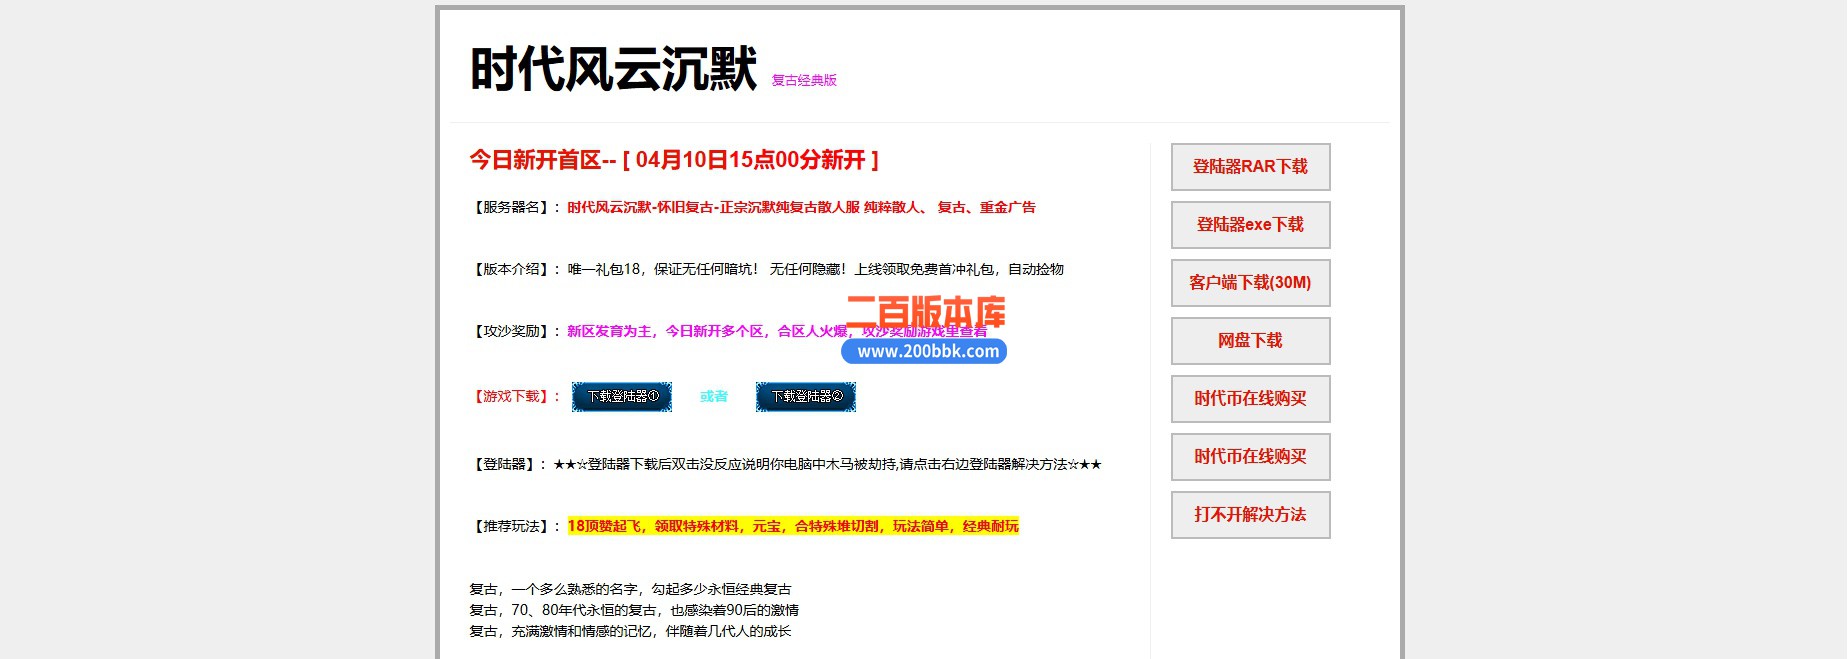Screen dimensions: 1848x659
Task: Click 时代币在线购买 just above 打不开解决方法
Action: tap(1250, 457)
